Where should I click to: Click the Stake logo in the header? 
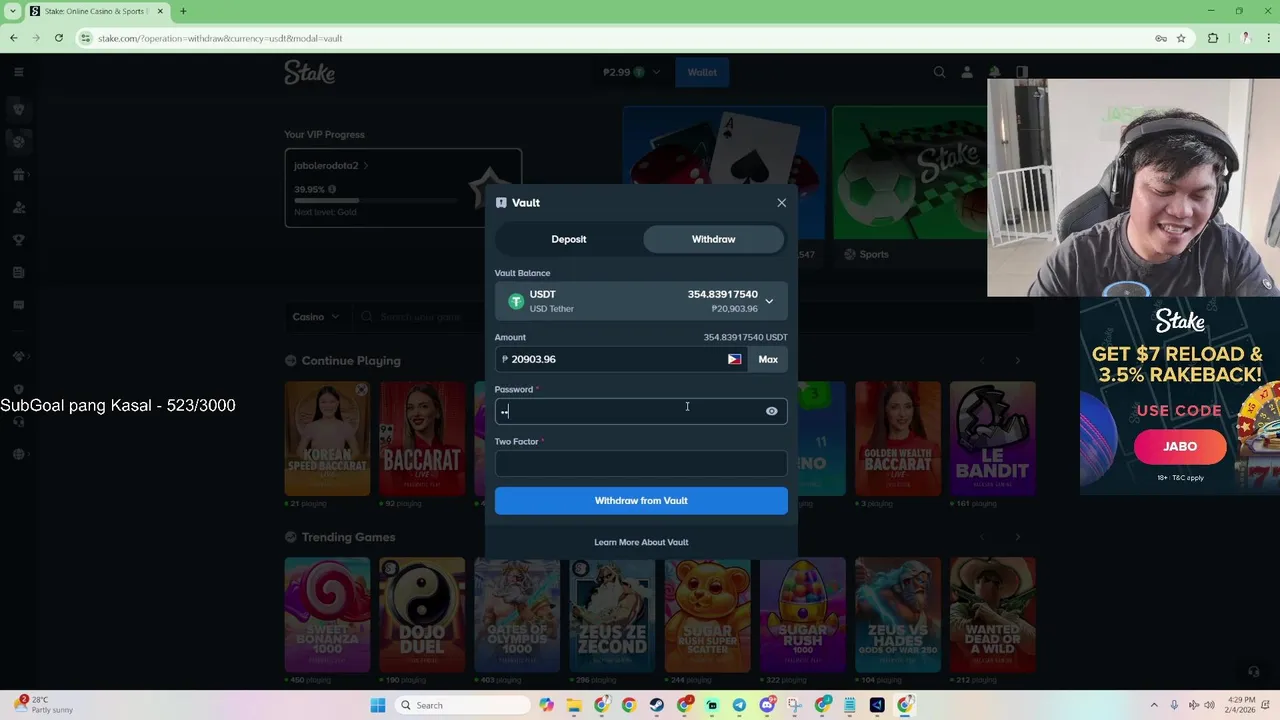pyautogui.click(x=310, y=72)
